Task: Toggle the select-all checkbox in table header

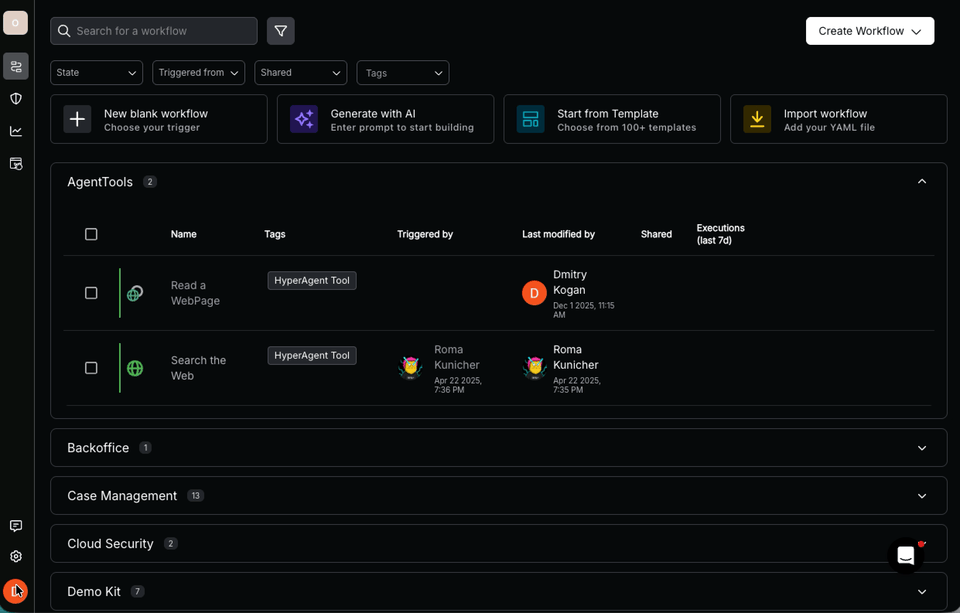Action: click(91, 234)
